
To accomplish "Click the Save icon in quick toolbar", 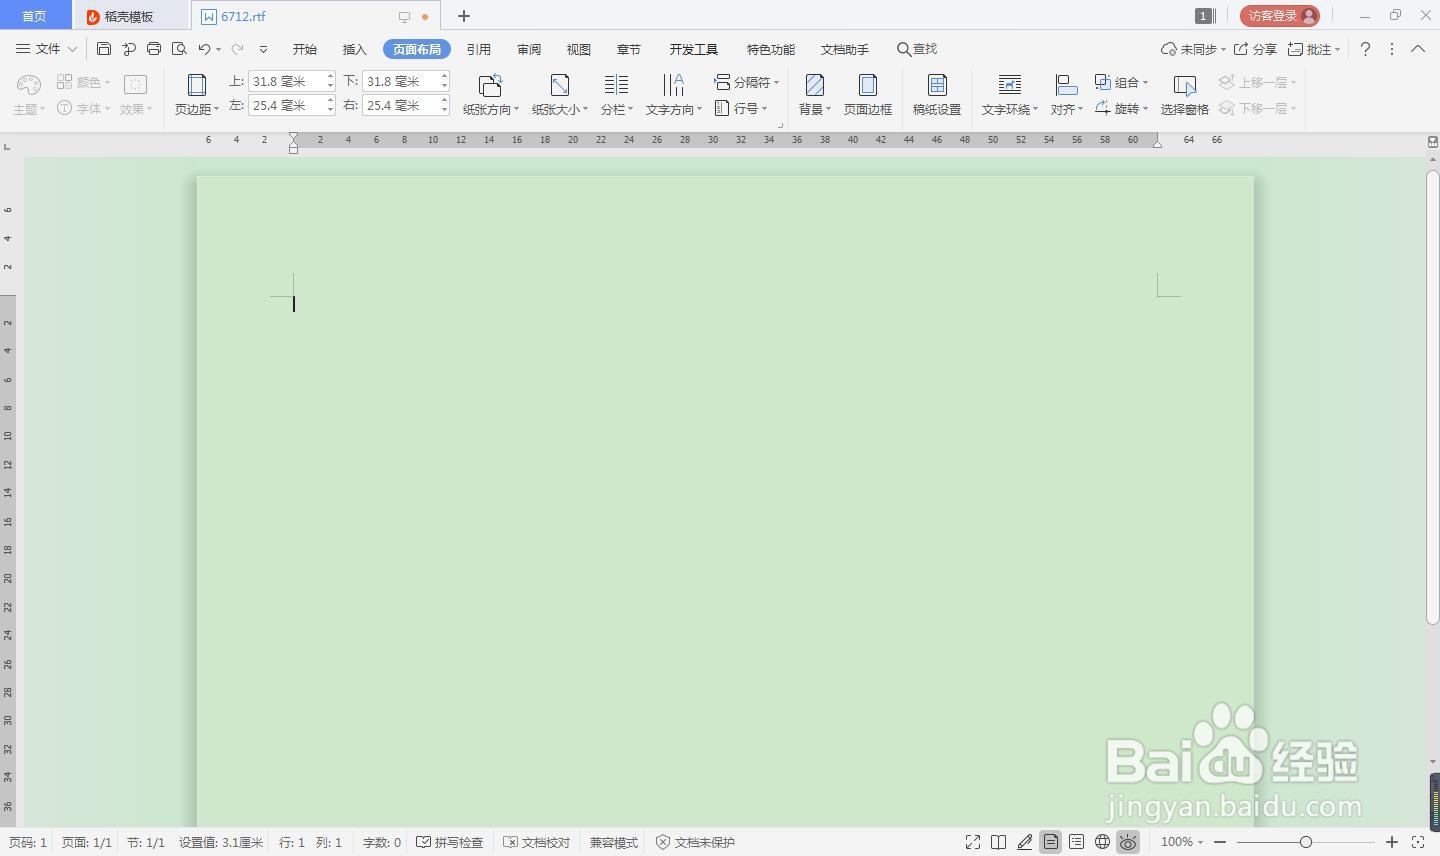I will [x=104, y=49].
